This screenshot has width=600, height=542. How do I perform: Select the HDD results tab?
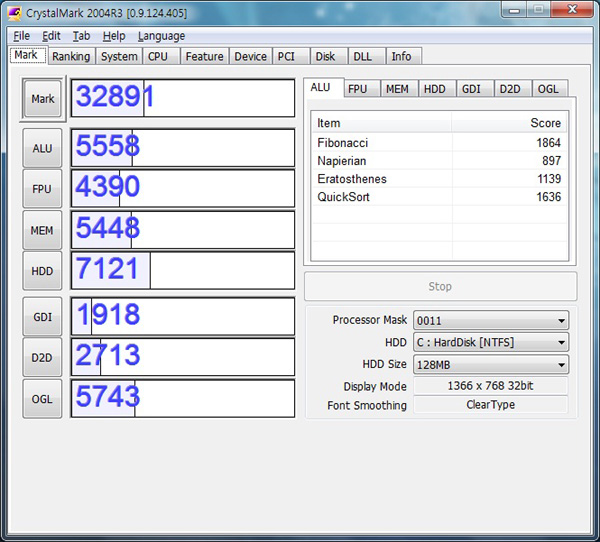point(437,89)
